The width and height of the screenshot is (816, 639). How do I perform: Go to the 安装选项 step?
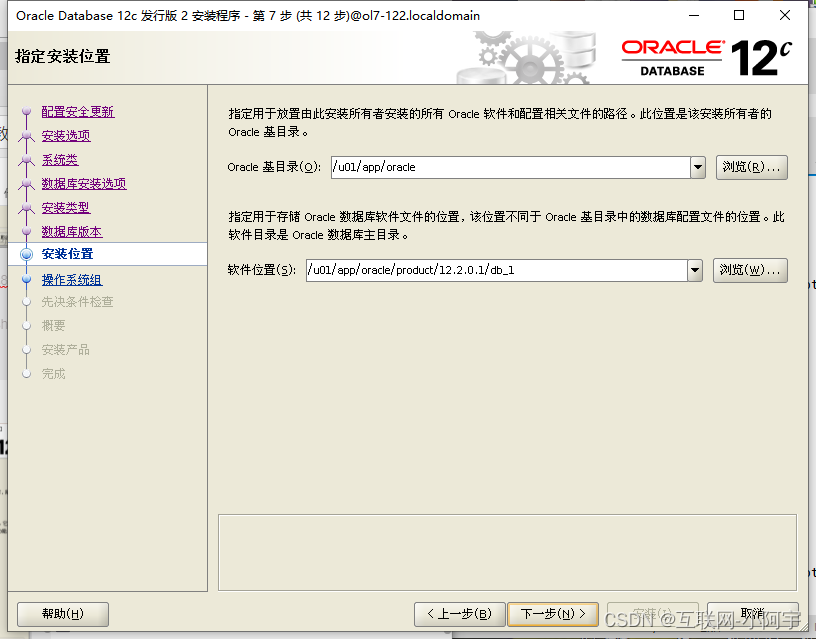click(66, 136)
